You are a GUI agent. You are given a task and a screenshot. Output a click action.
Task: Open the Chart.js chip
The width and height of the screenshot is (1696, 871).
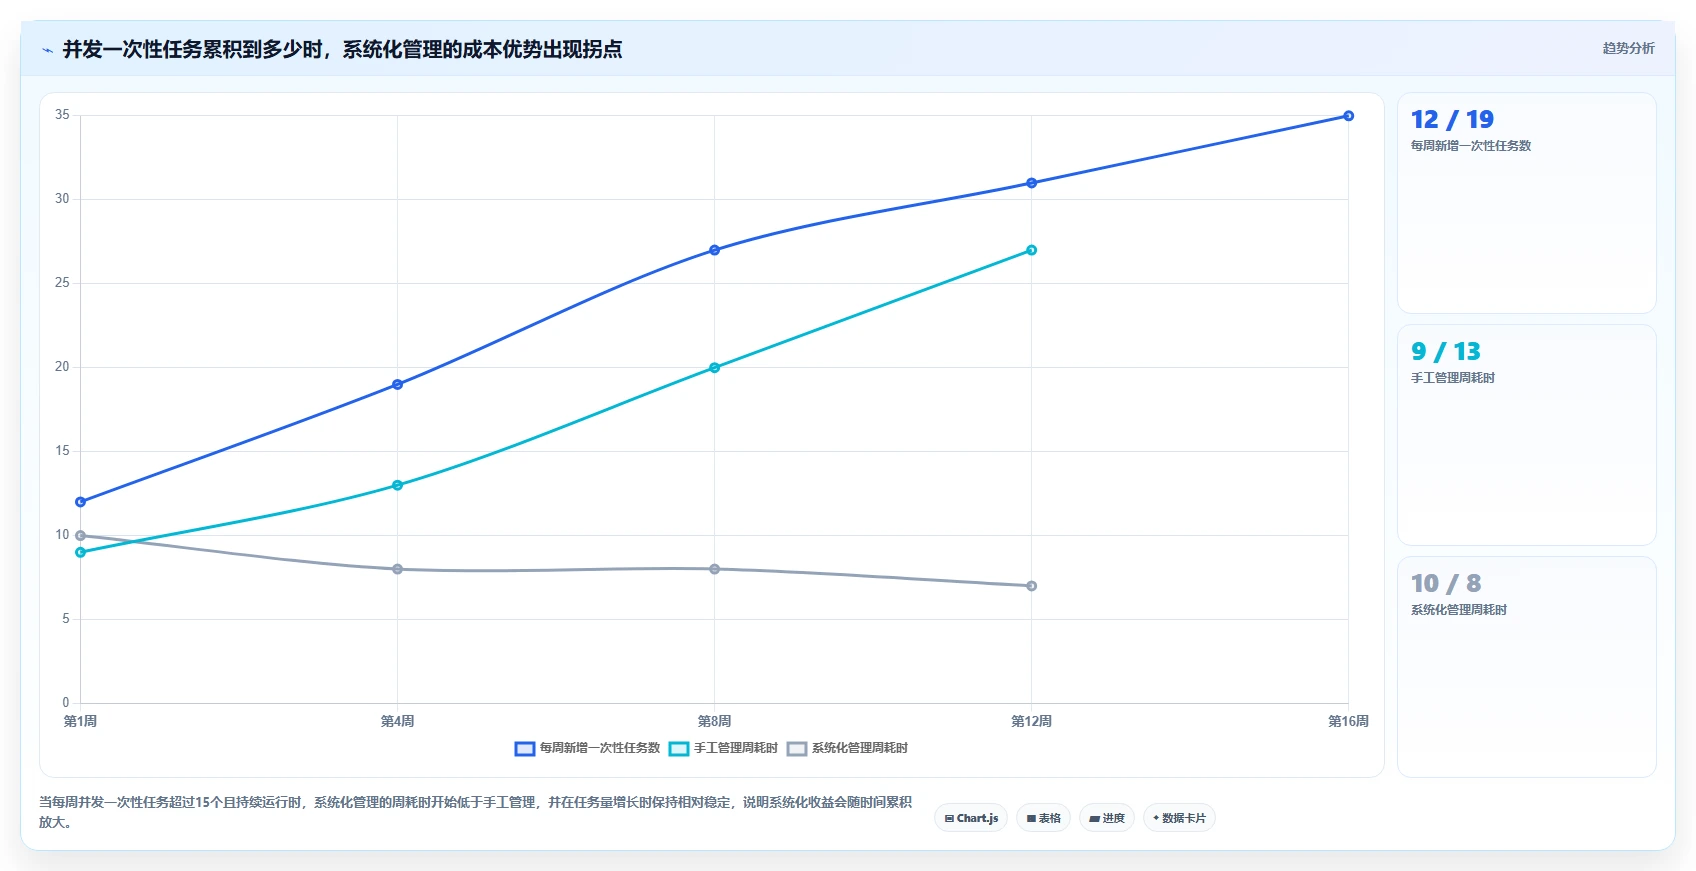[x=971, y=818]
